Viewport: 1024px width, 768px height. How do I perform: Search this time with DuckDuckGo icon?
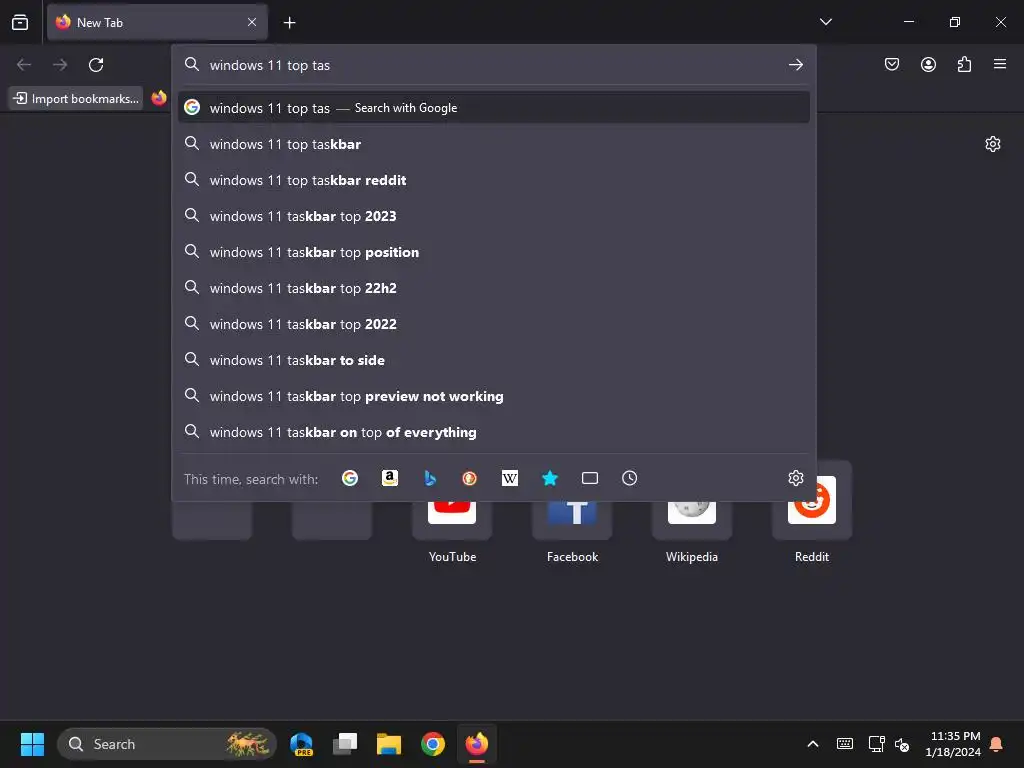coord(470,479)
